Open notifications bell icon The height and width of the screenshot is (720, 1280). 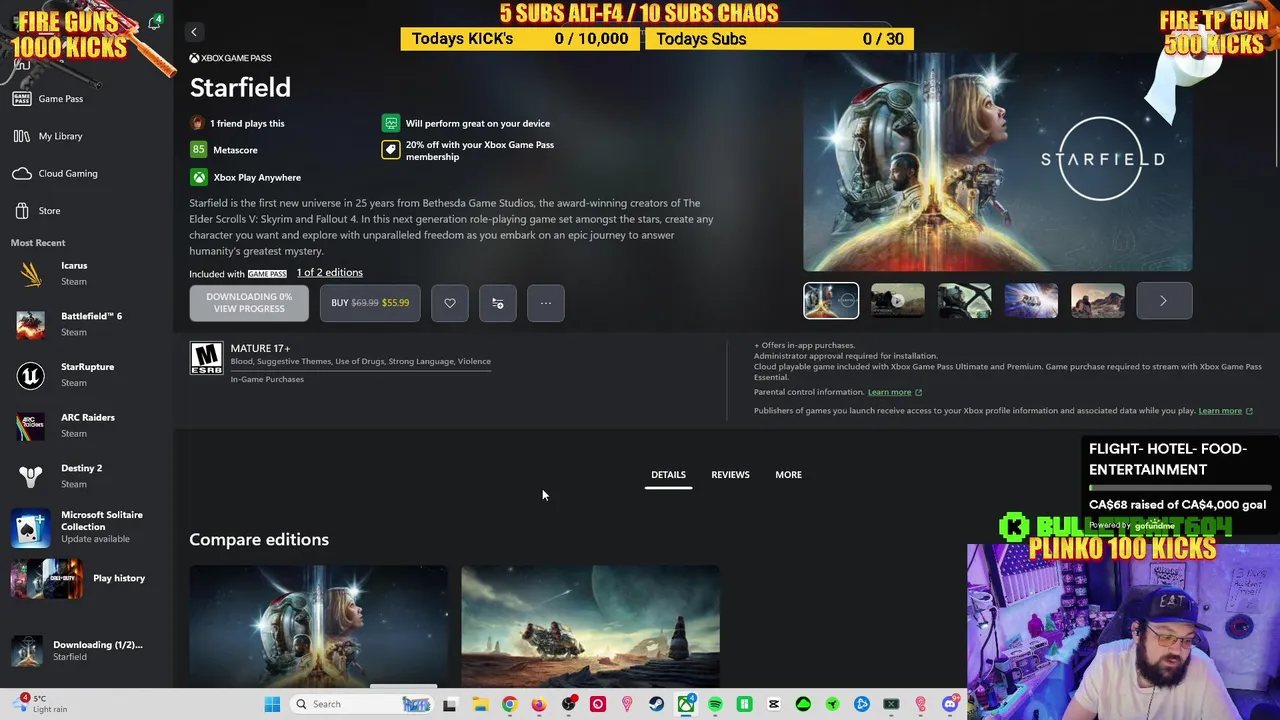coord(154,24)
